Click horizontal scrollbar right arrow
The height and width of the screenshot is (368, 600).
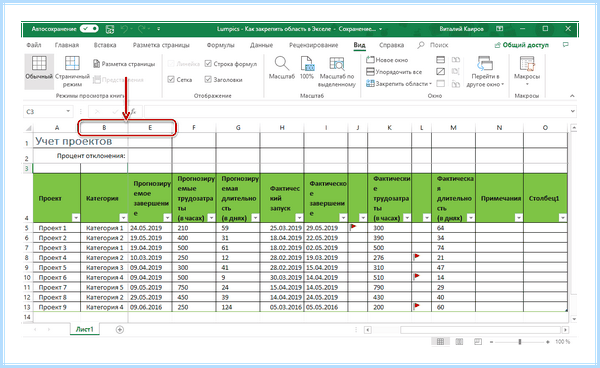[565, 330]
